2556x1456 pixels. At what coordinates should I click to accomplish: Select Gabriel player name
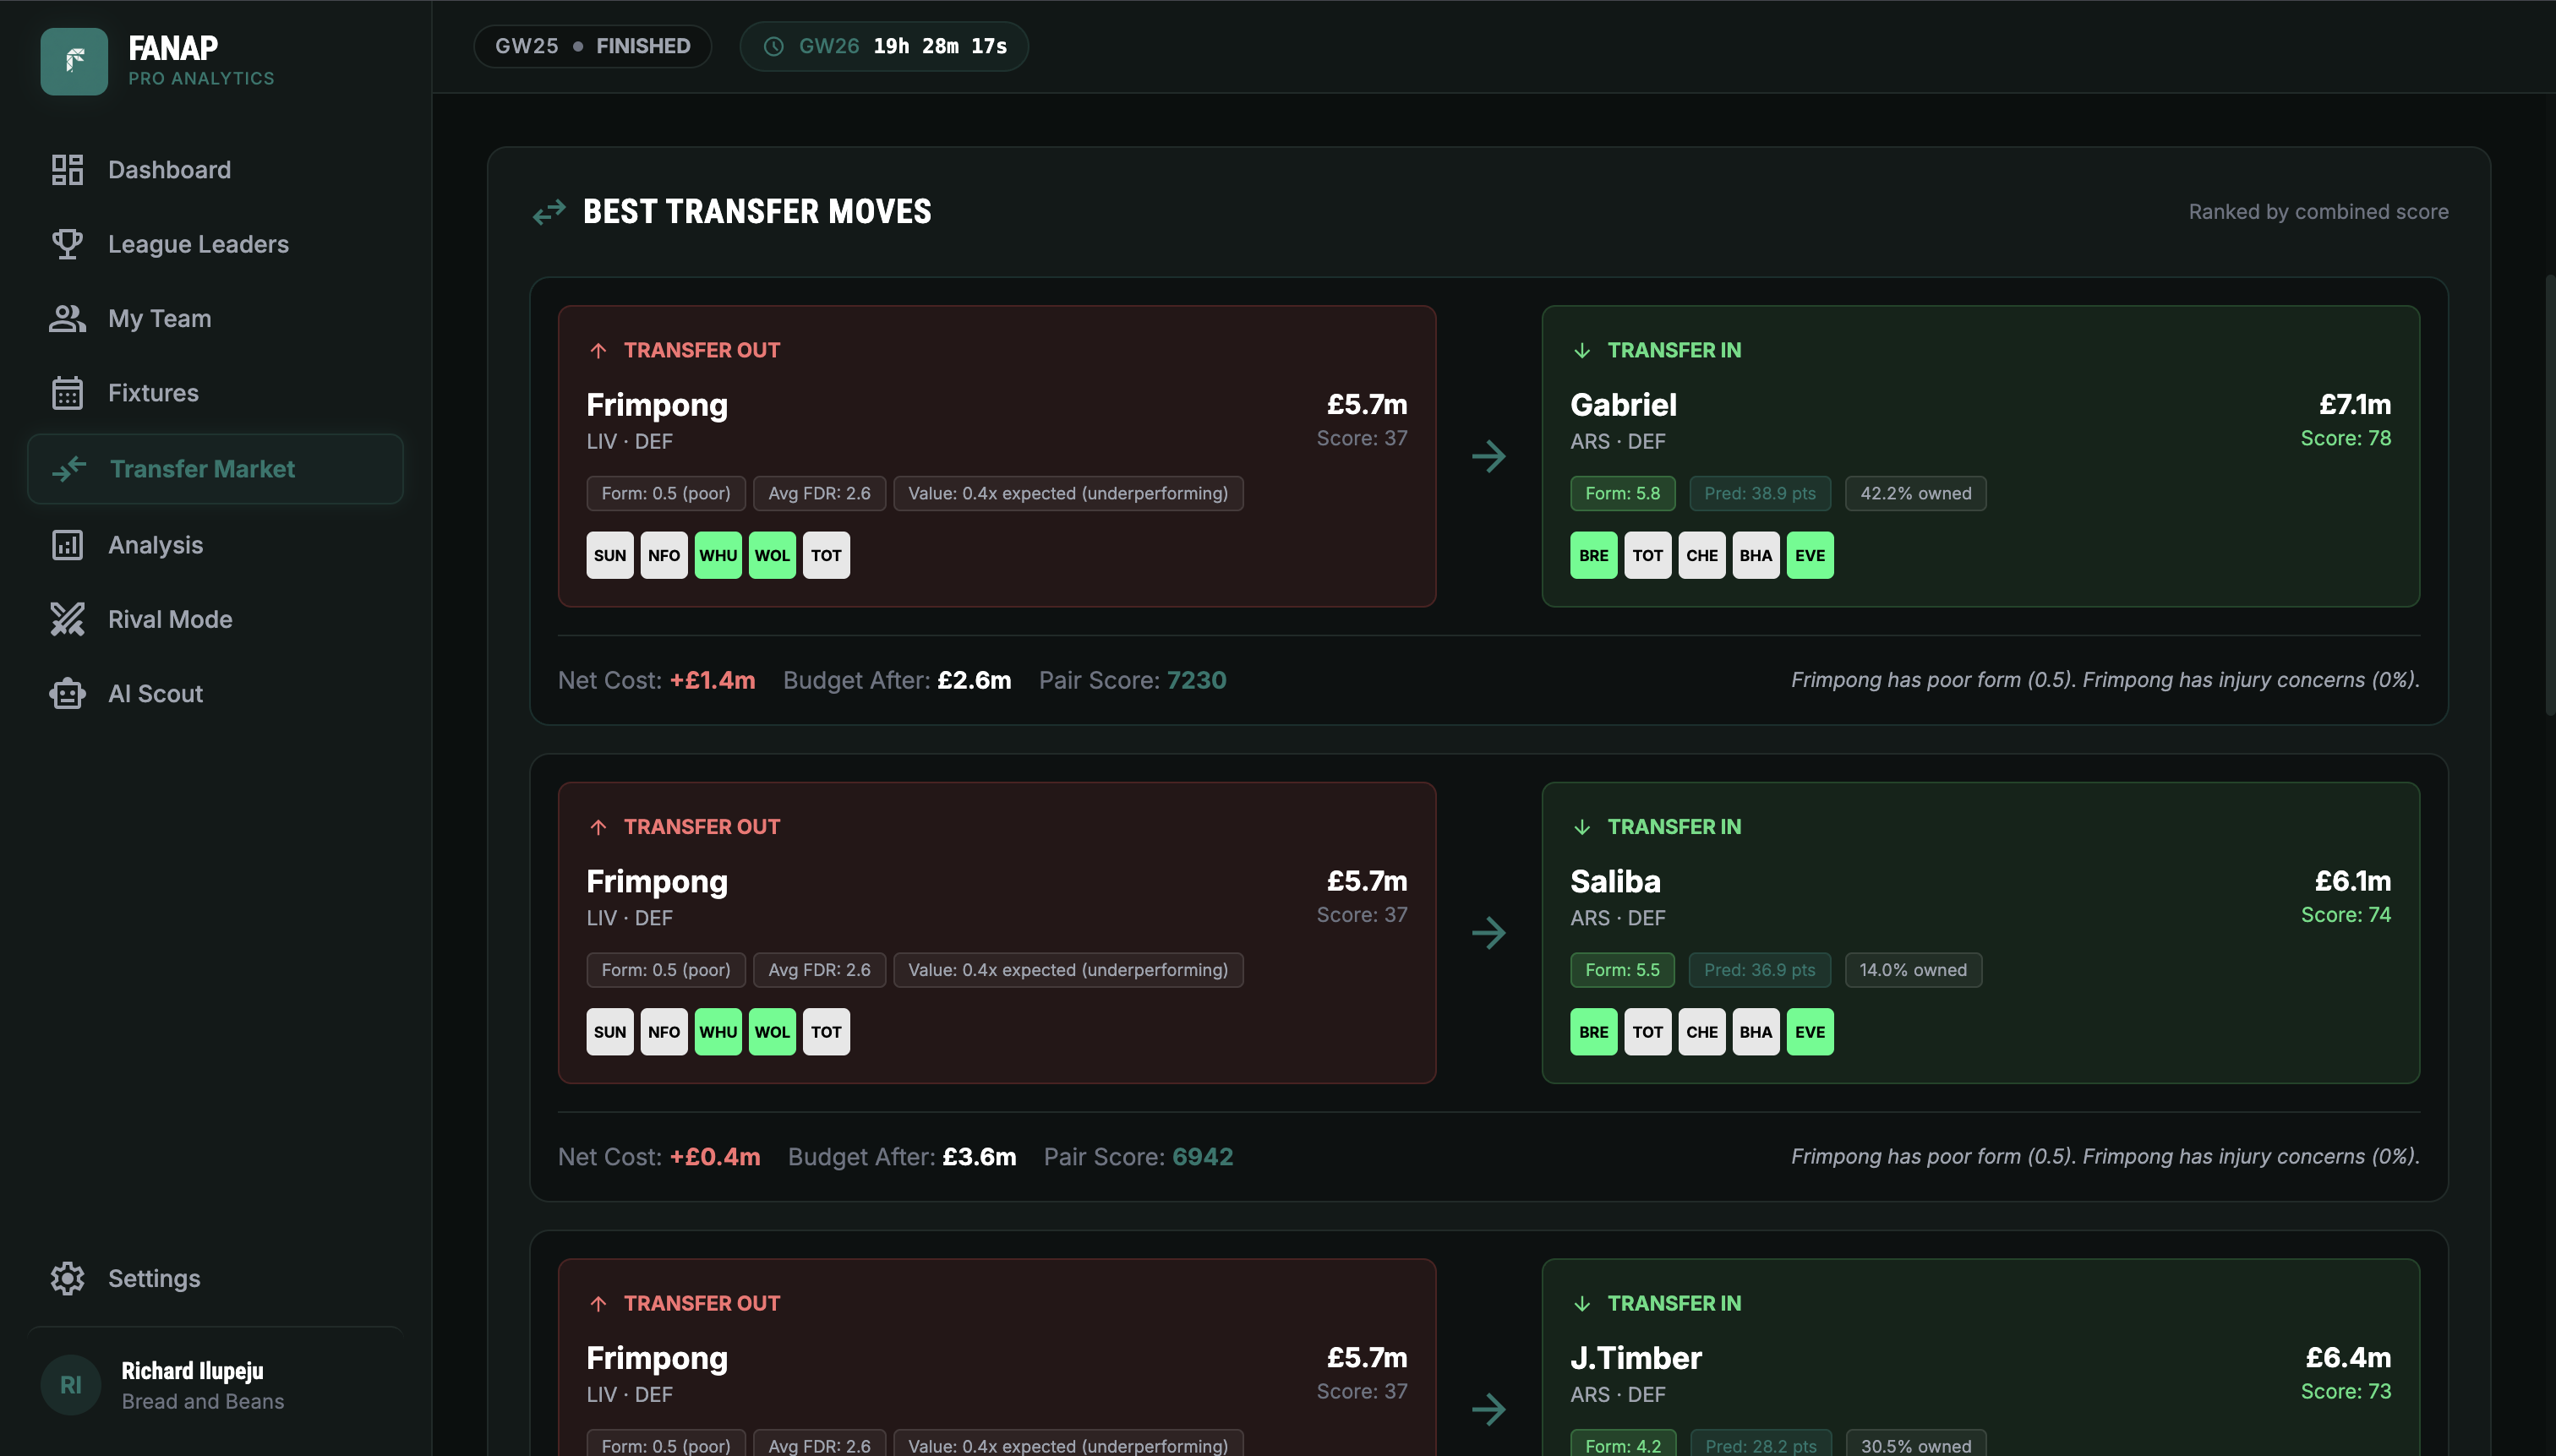tap(1623, 405)
